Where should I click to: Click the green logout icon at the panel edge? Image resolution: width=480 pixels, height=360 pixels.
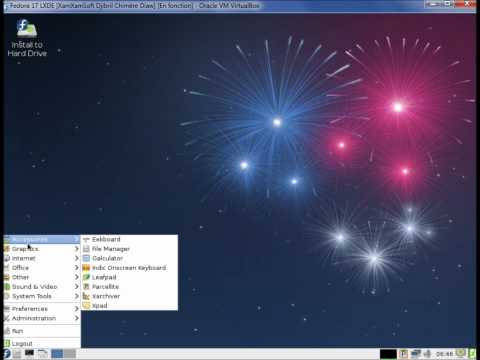tap(472, 354)
